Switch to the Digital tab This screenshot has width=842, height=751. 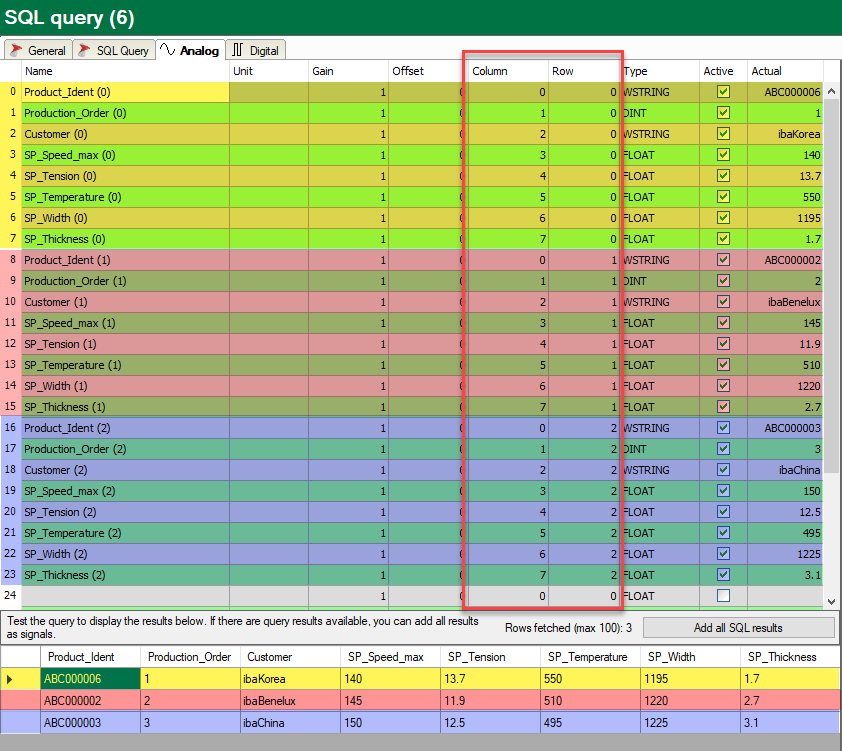tap(256, 50)
